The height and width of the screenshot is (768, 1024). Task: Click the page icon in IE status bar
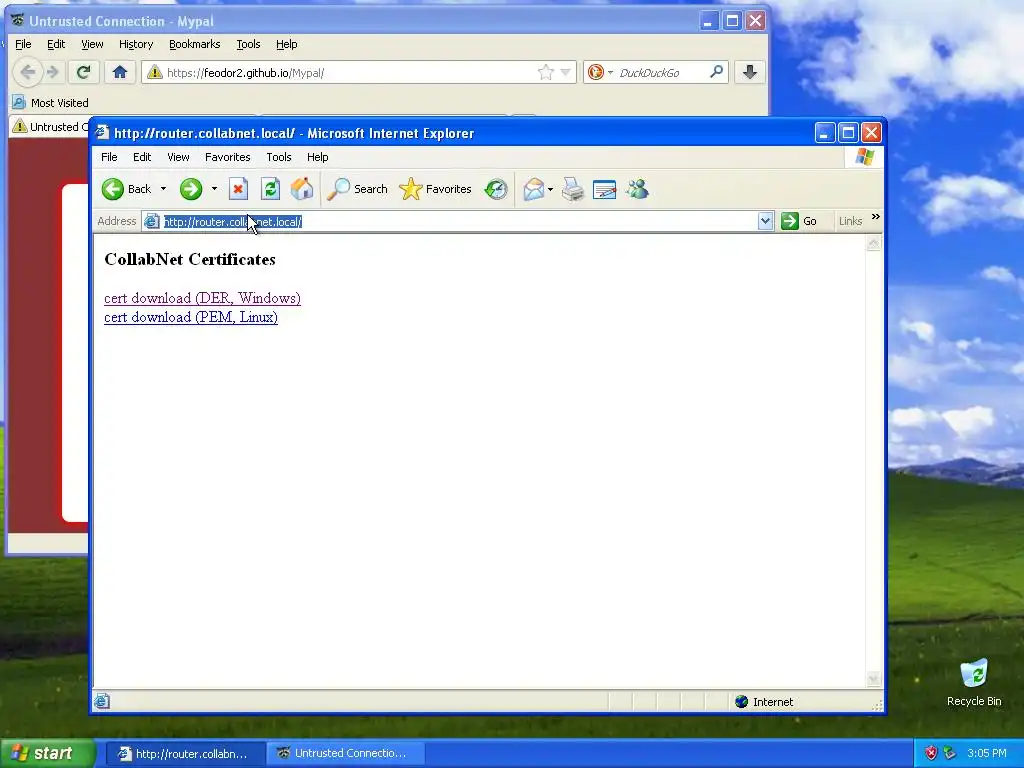pos(102,702)
